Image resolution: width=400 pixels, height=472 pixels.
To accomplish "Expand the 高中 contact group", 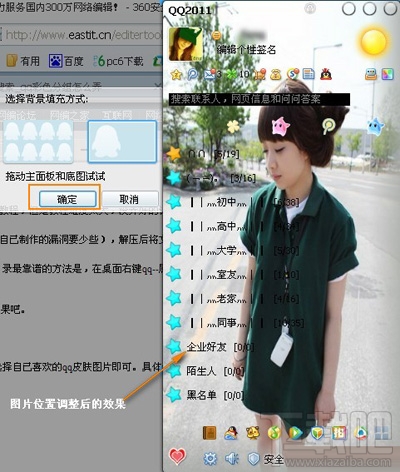I will 236,226.
